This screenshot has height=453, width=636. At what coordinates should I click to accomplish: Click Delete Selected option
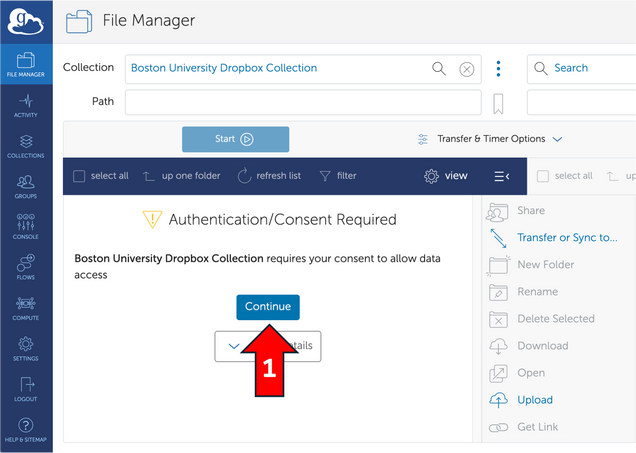(x=541, y=319)
